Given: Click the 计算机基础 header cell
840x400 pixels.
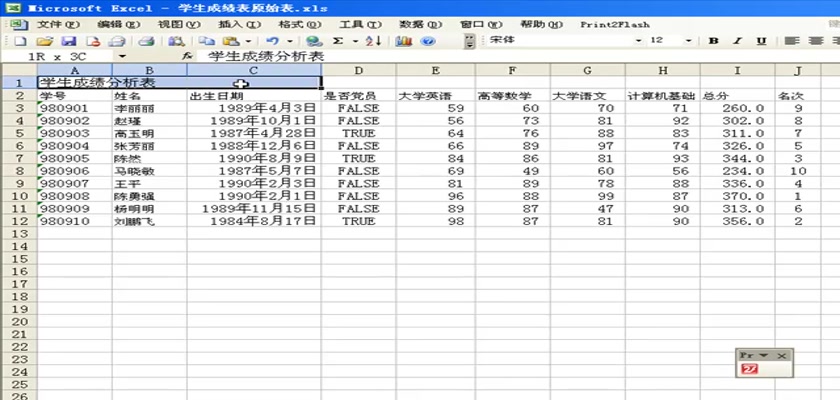Looking at the screenshot, I should (x=662, y=95).
